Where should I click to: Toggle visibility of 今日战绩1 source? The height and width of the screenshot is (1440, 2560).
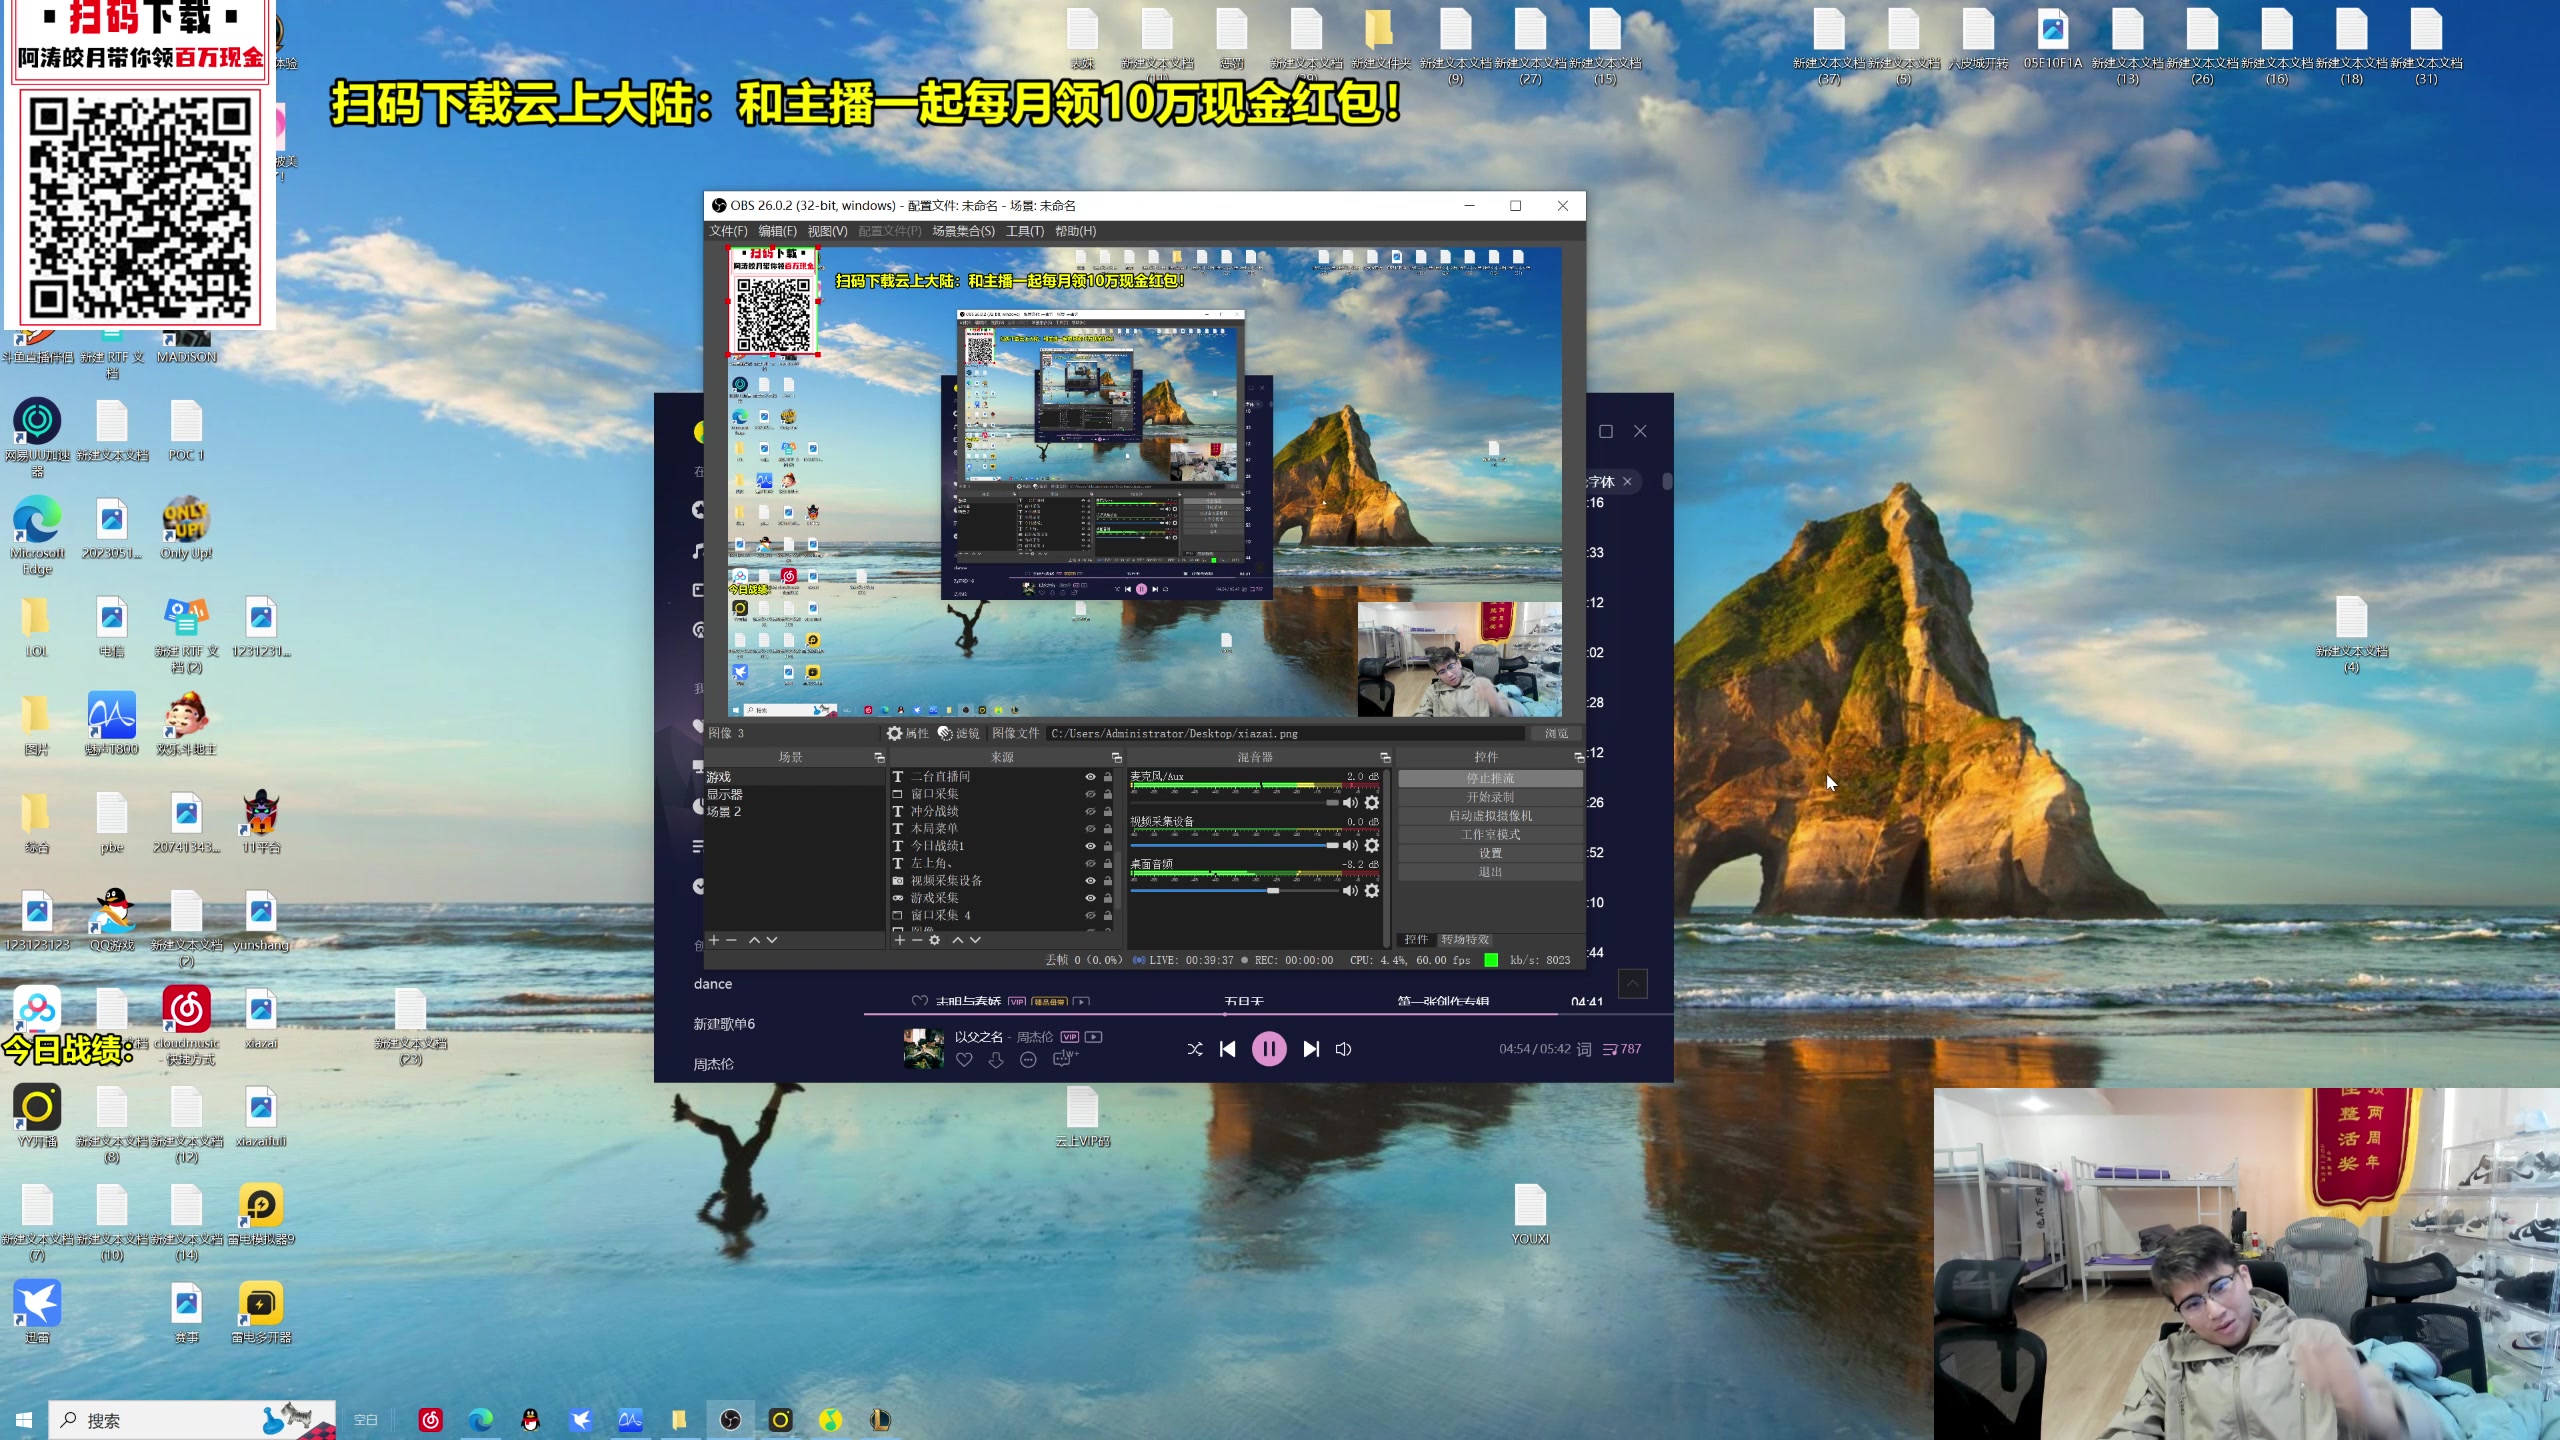pos(1090,846)
